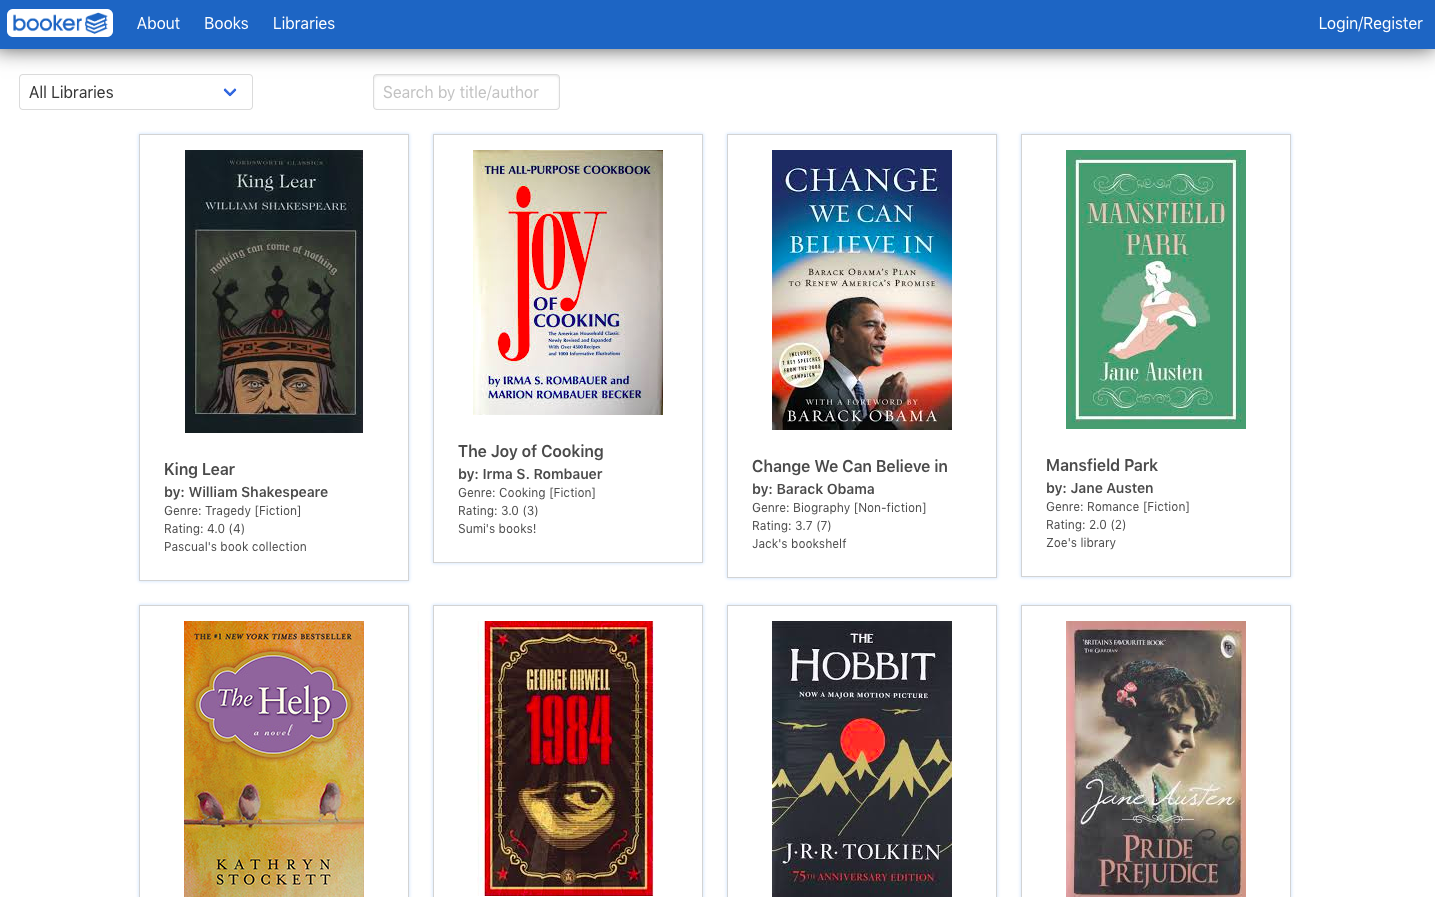Go to the Books menu item
Image resolution: width=1435 pixels, height=897 pixels.
226,23
